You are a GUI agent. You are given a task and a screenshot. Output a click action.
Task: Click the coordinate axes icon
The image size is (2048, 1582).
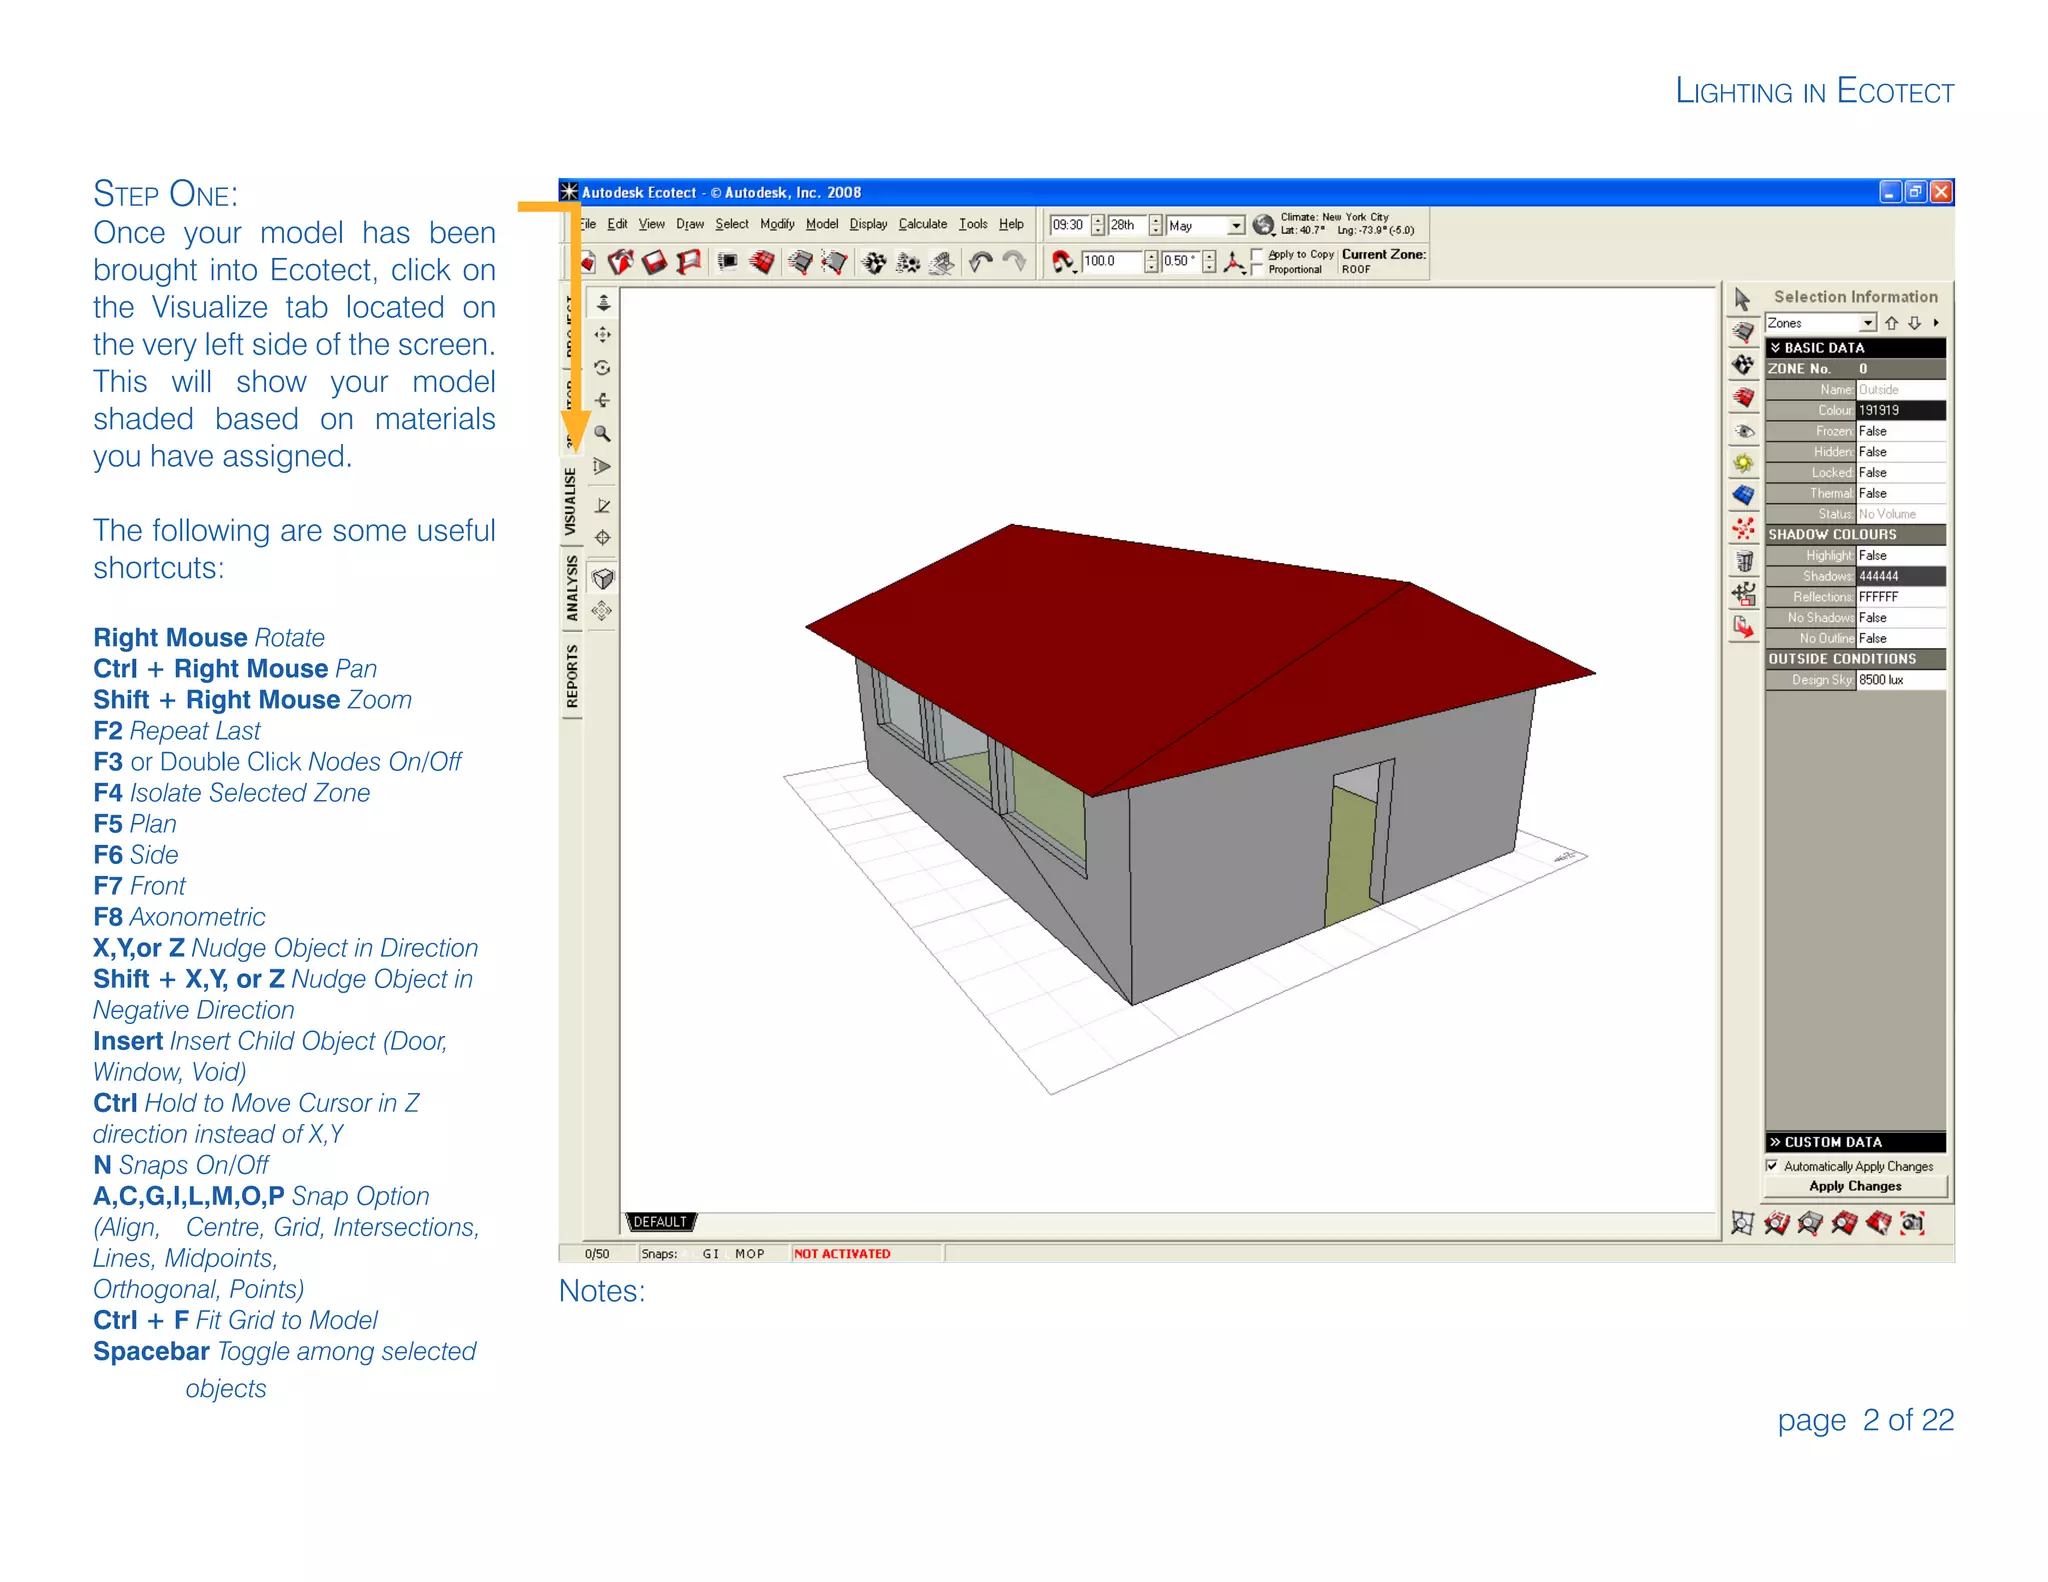click(x=1235, y=262)
